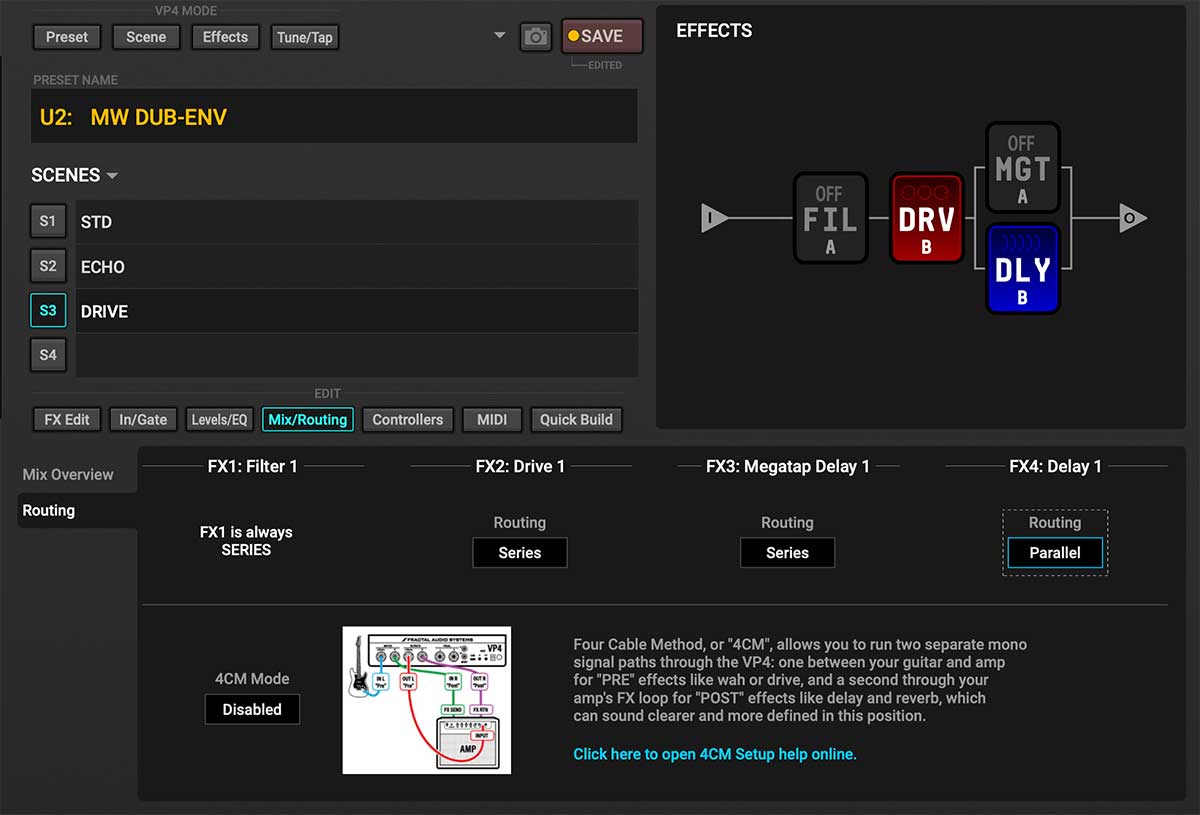Image resolution: width=1200 pixels, height=815 pixels.
Task: Open the MIDI tab
Action: point(492,420)
